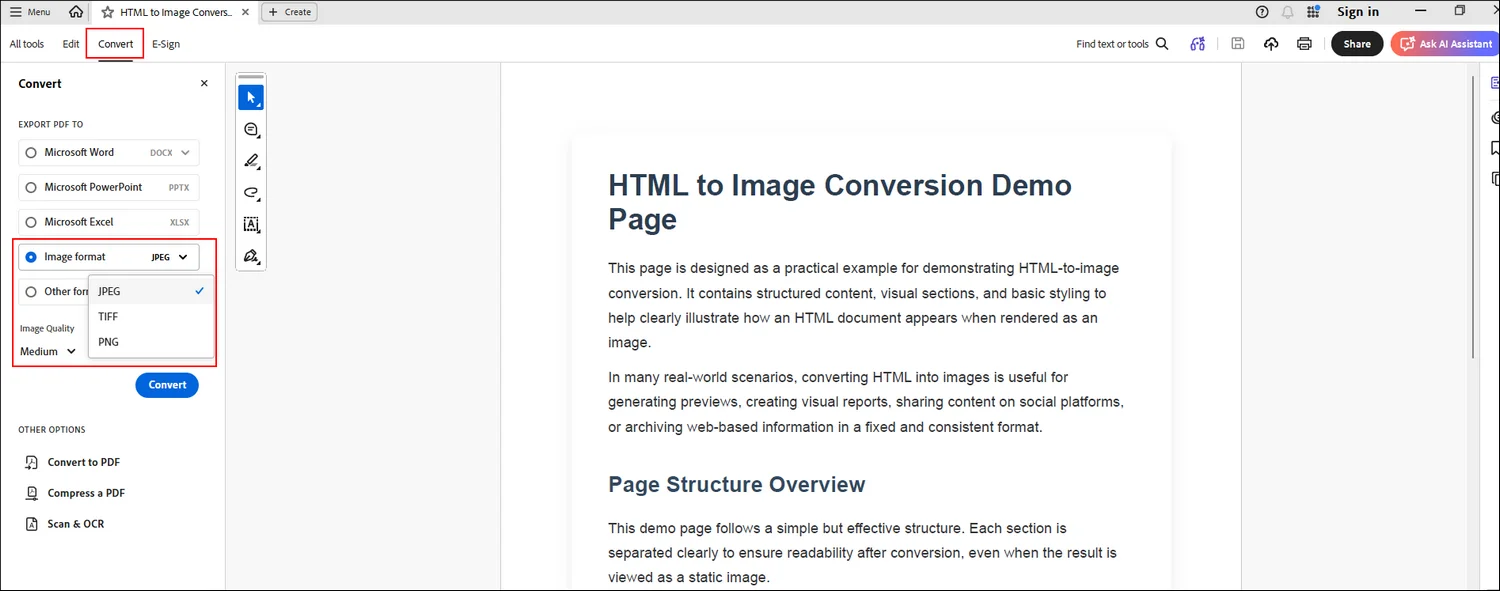Click the Find text or tools search icon
Viewport: 1500px width, 591px height.
(x=1161, y=44)
